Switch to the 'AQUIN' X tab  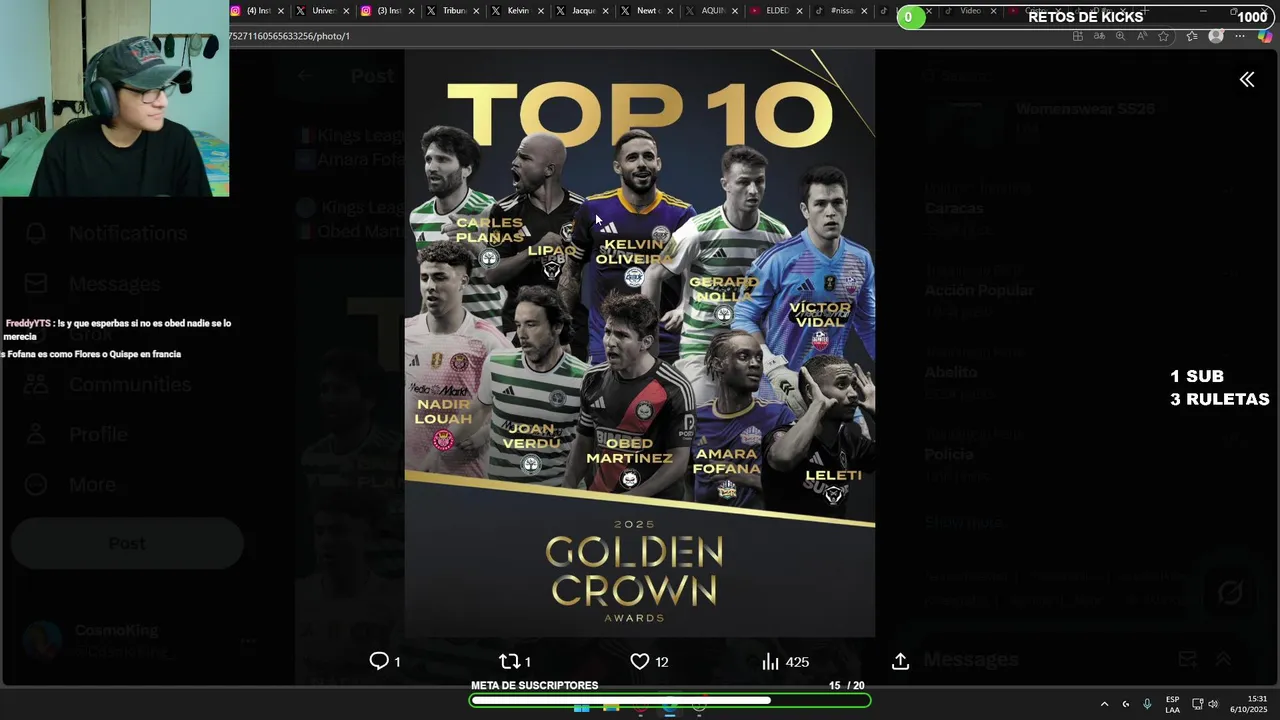tap(712, 11)
